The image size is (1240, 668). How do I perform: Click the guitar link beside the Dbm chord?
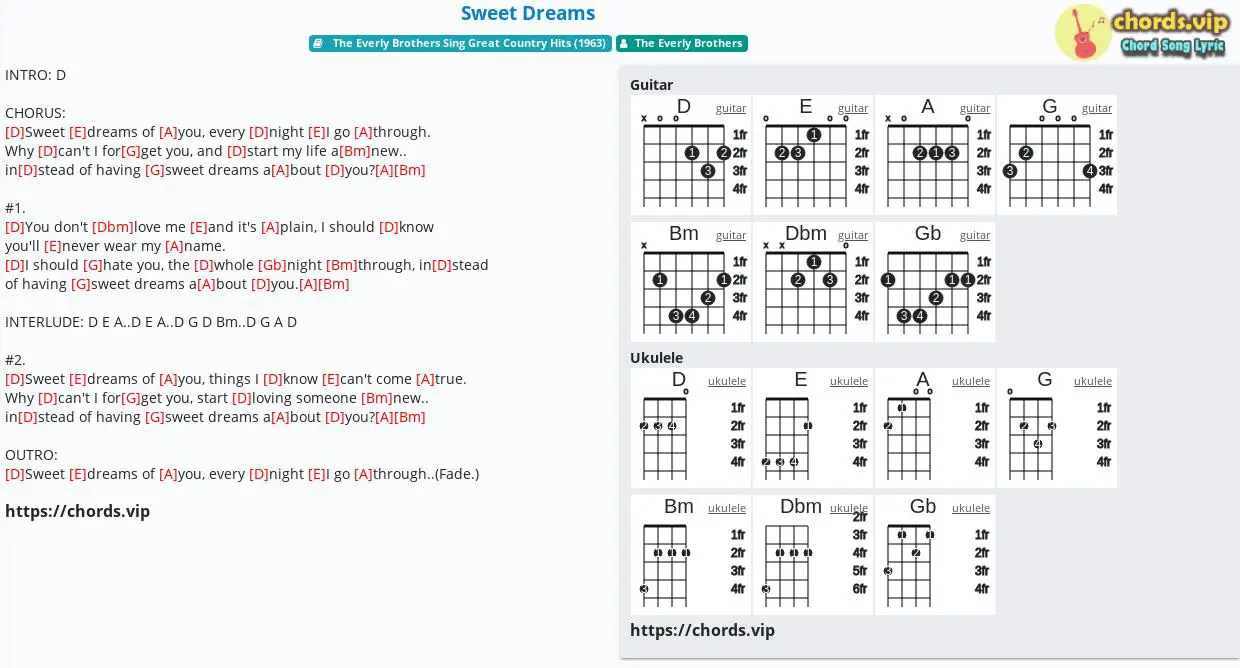[853, 235]
